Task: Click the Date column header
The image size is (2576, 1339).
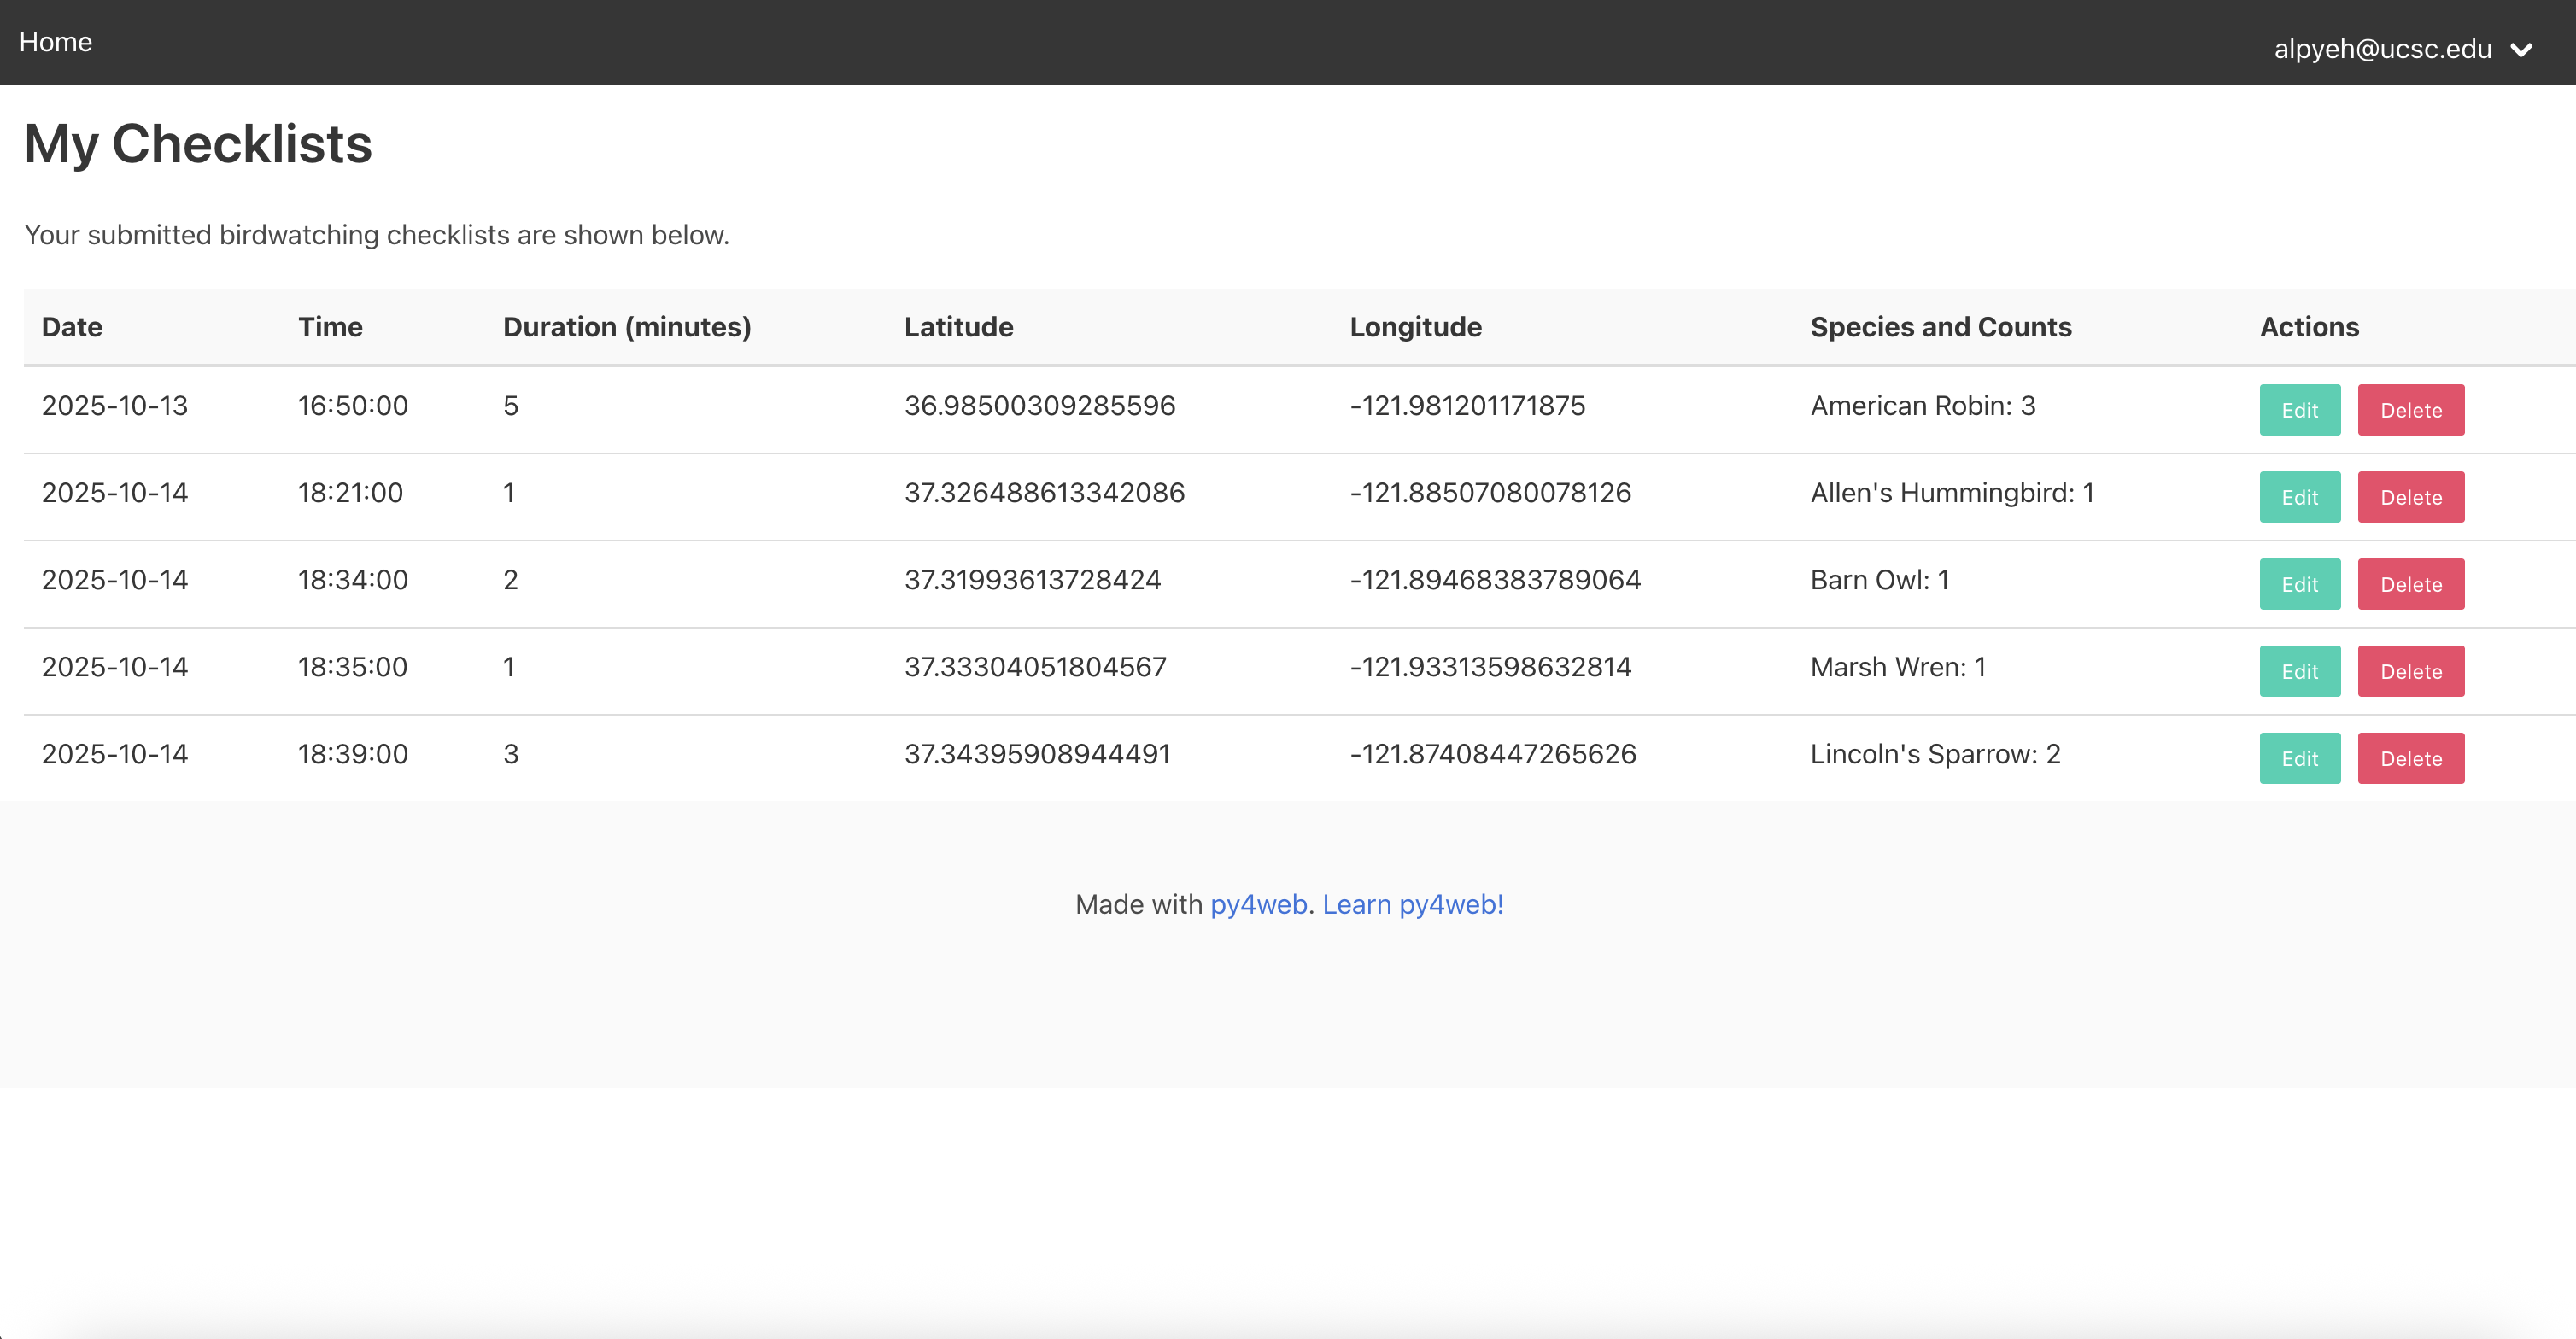Action: 72,327
